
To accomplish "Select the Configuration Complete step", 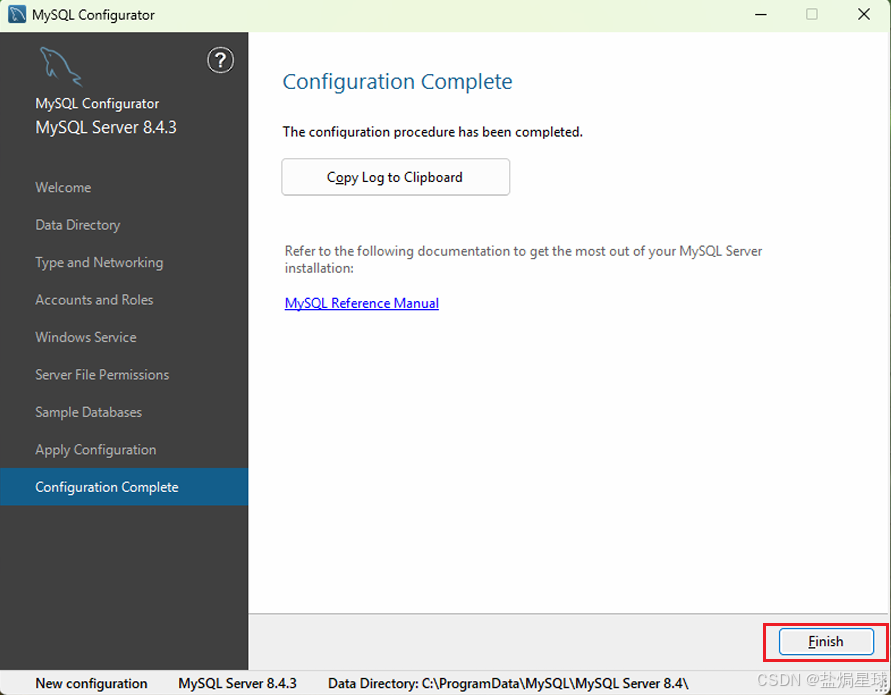I will click(124, 487).
